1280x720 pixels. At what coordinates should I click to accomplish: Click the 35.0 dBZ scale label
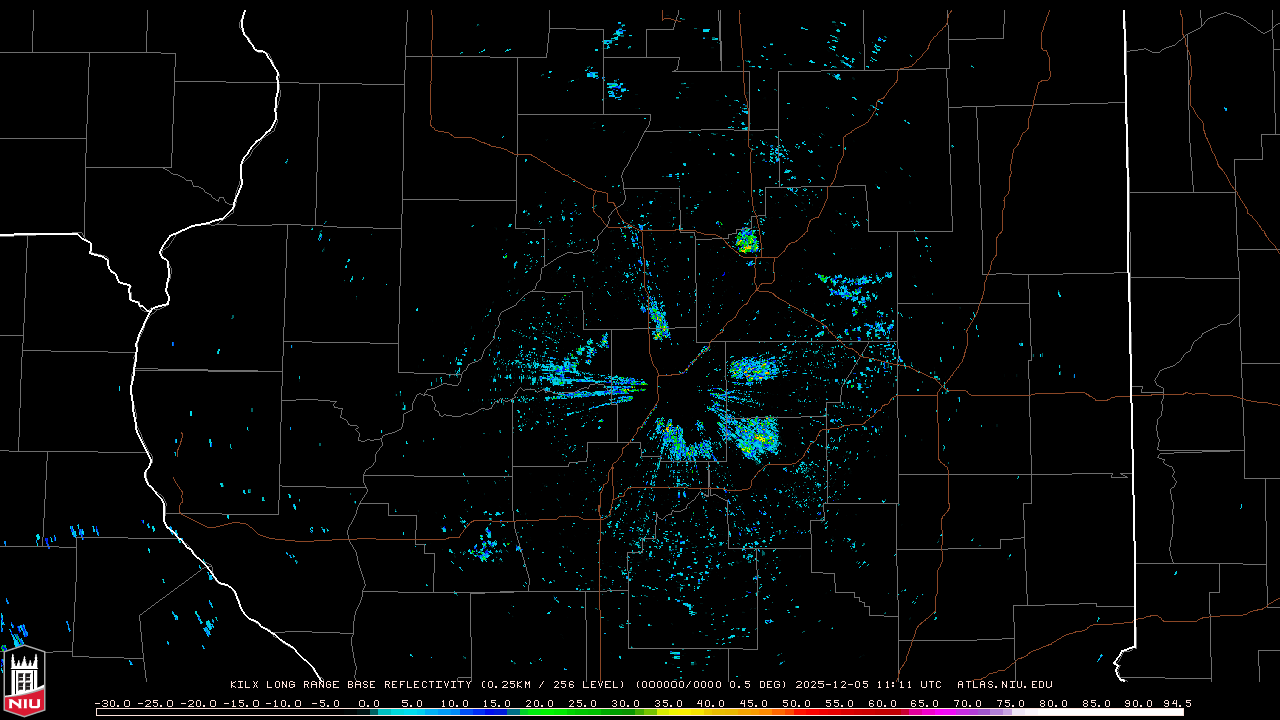coord(668,704)
